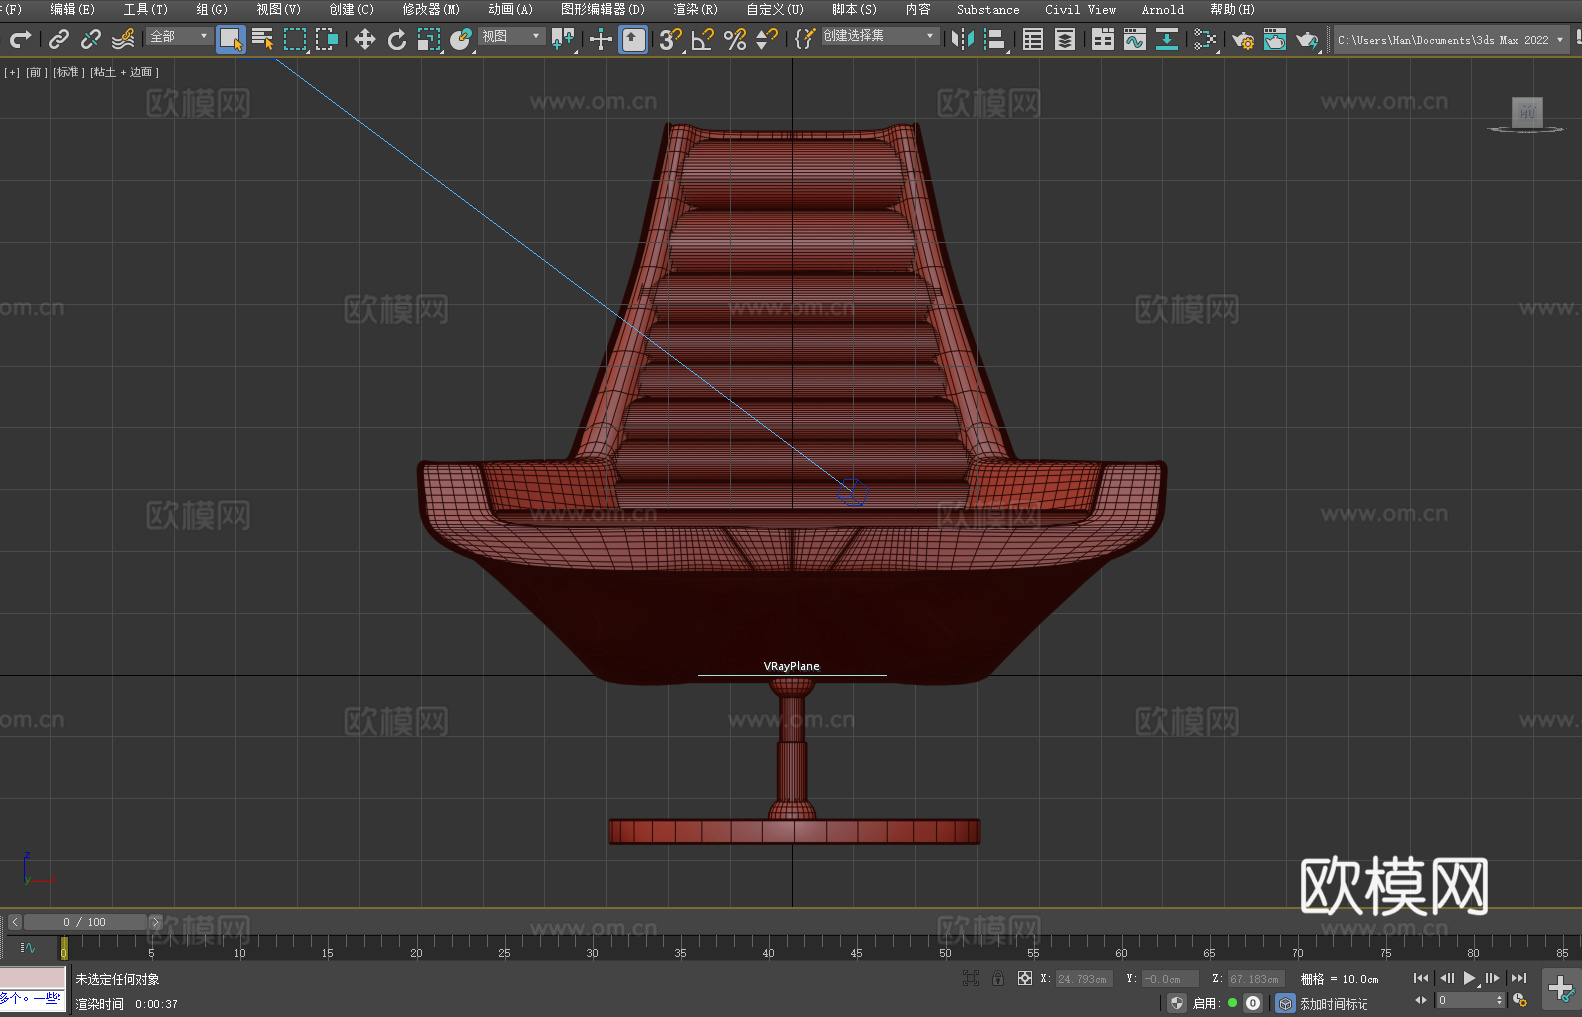Open the 渲染(R) menu
This screenshot has height=1017, width=1582.
tap(695, 9)
